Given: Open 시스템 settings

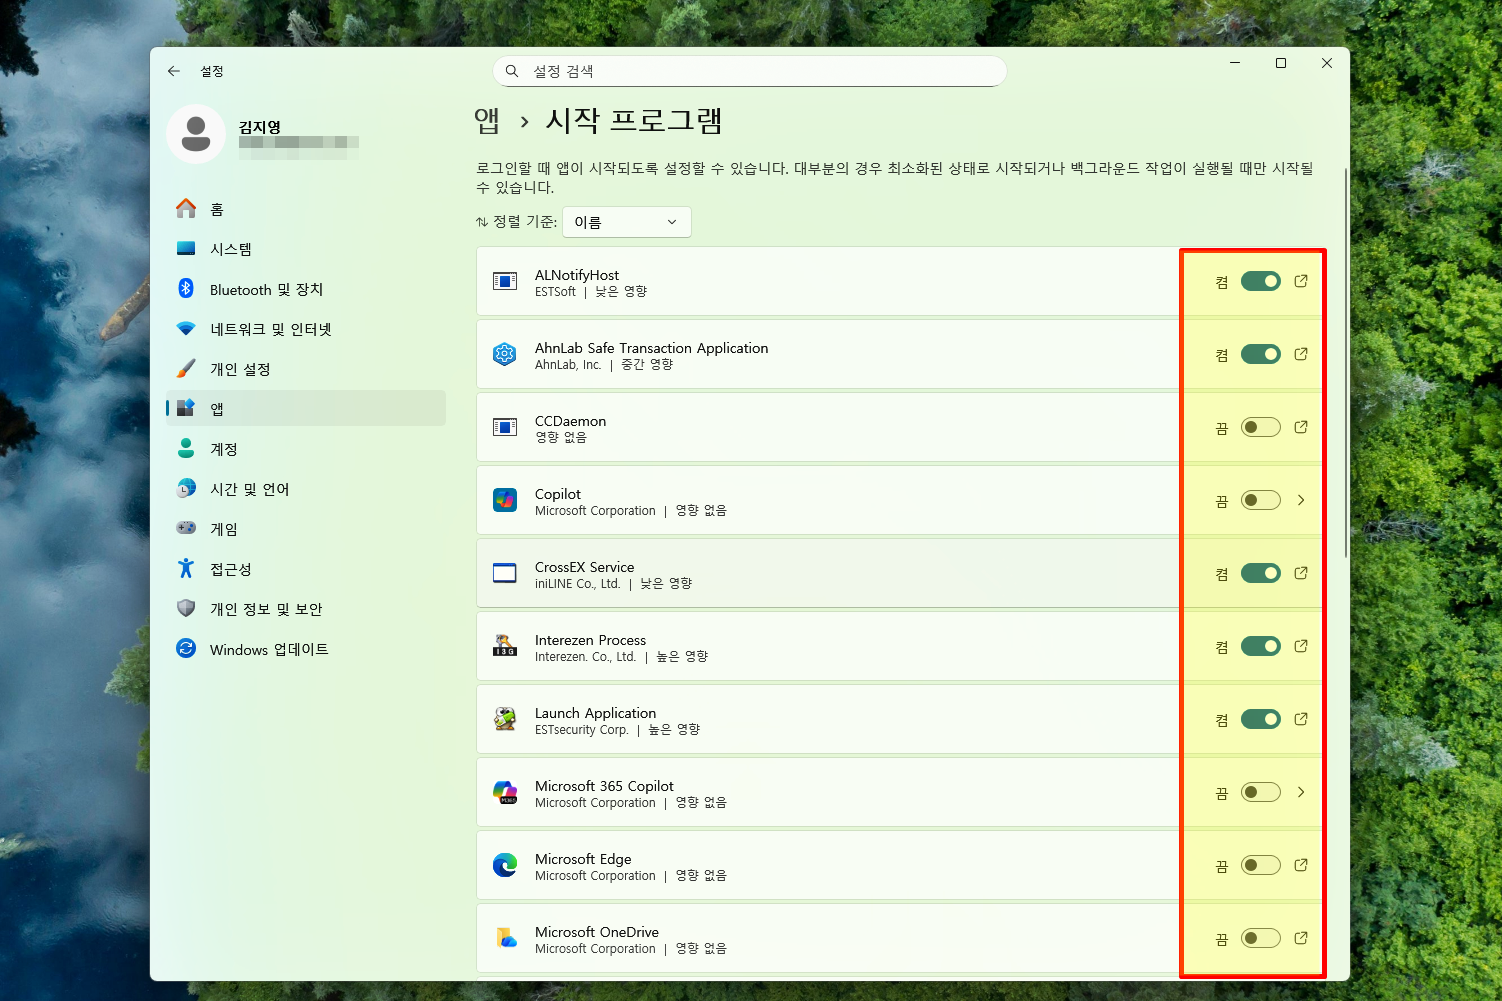Looking at the screenshot, I should [x=306, y=249].
